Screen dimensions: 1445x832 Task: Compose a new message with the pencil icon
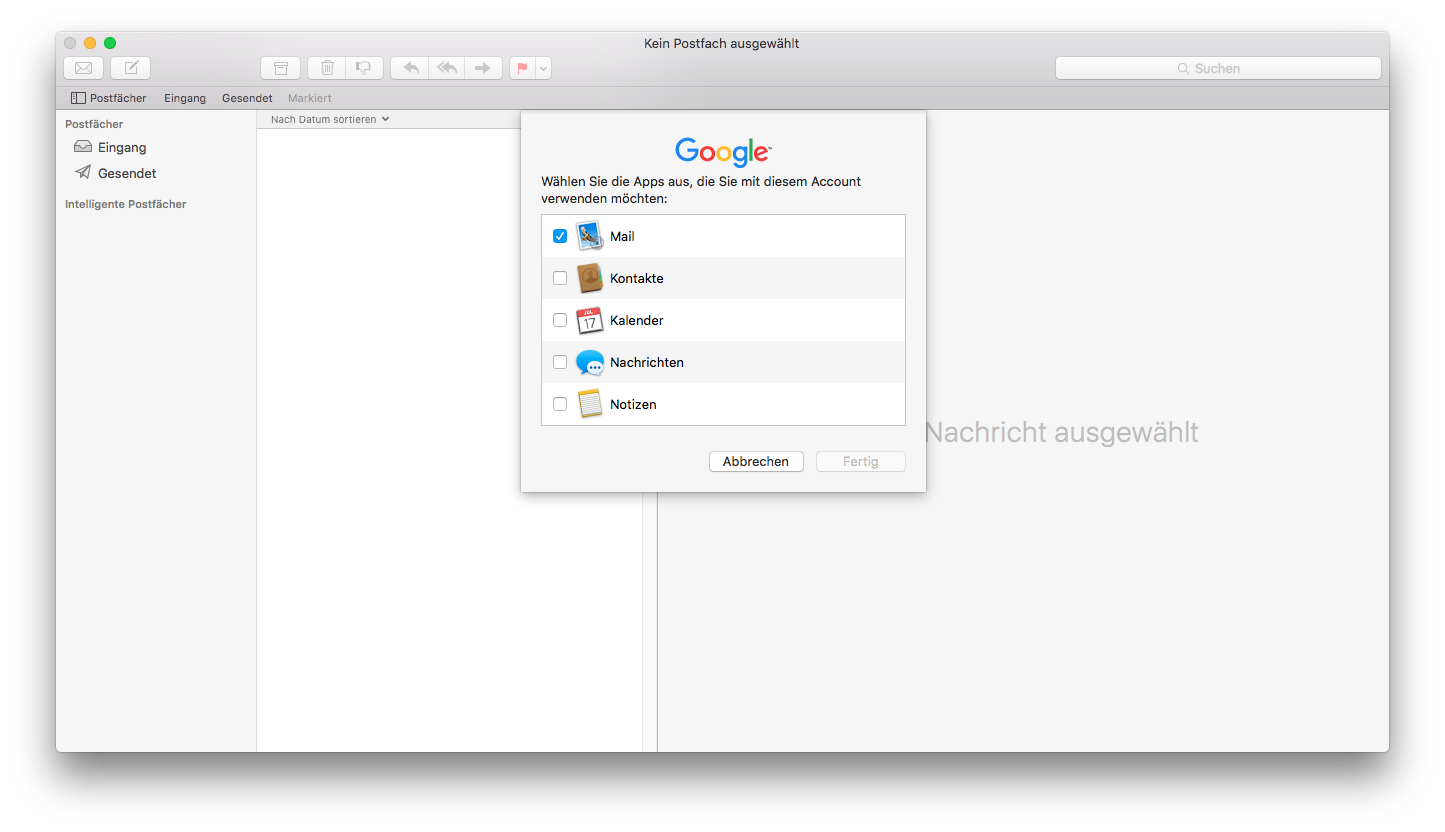tap(131, 68)
